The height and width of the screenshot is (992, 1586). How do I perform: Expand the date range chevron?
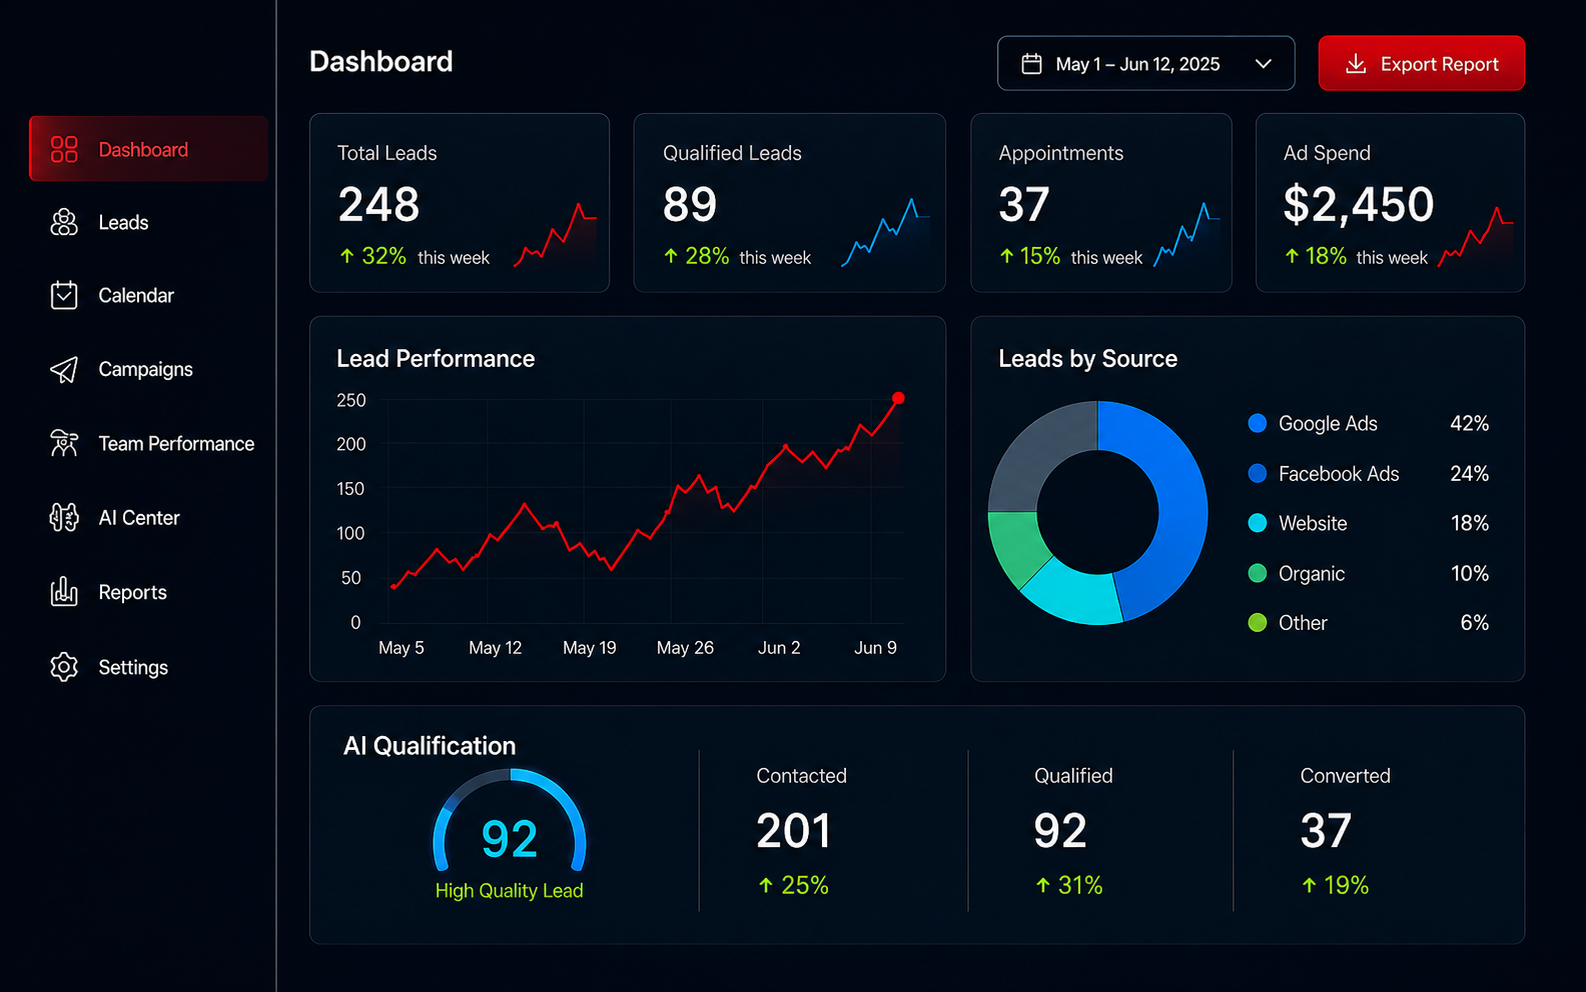coord(1263,64)
